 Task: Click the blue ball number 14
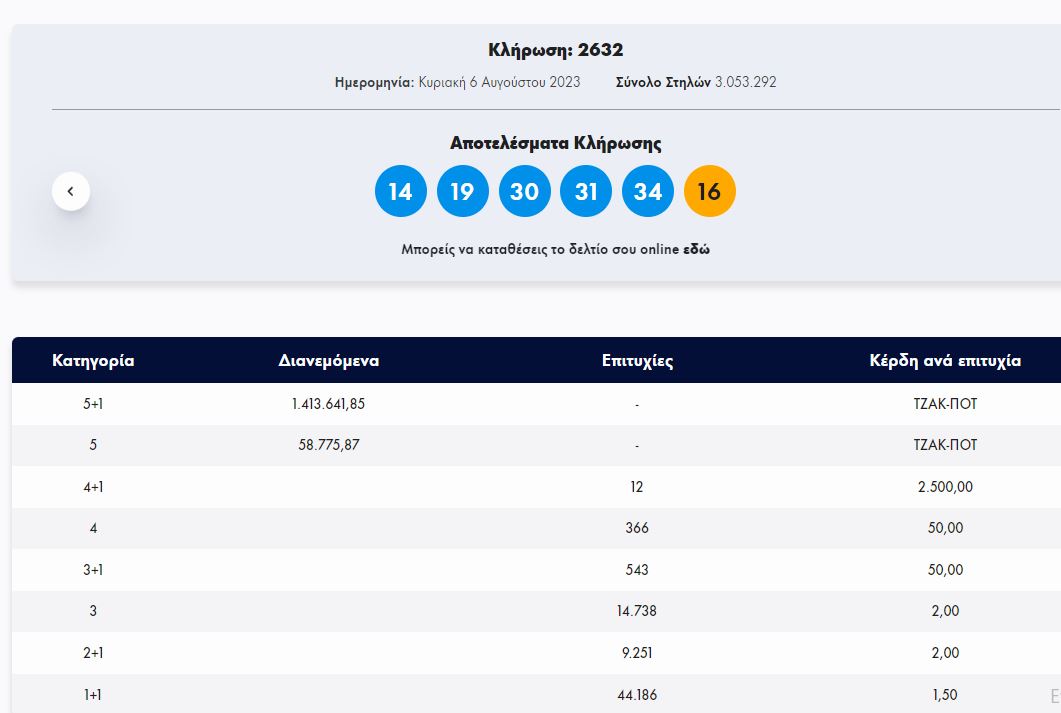point(400,191)
